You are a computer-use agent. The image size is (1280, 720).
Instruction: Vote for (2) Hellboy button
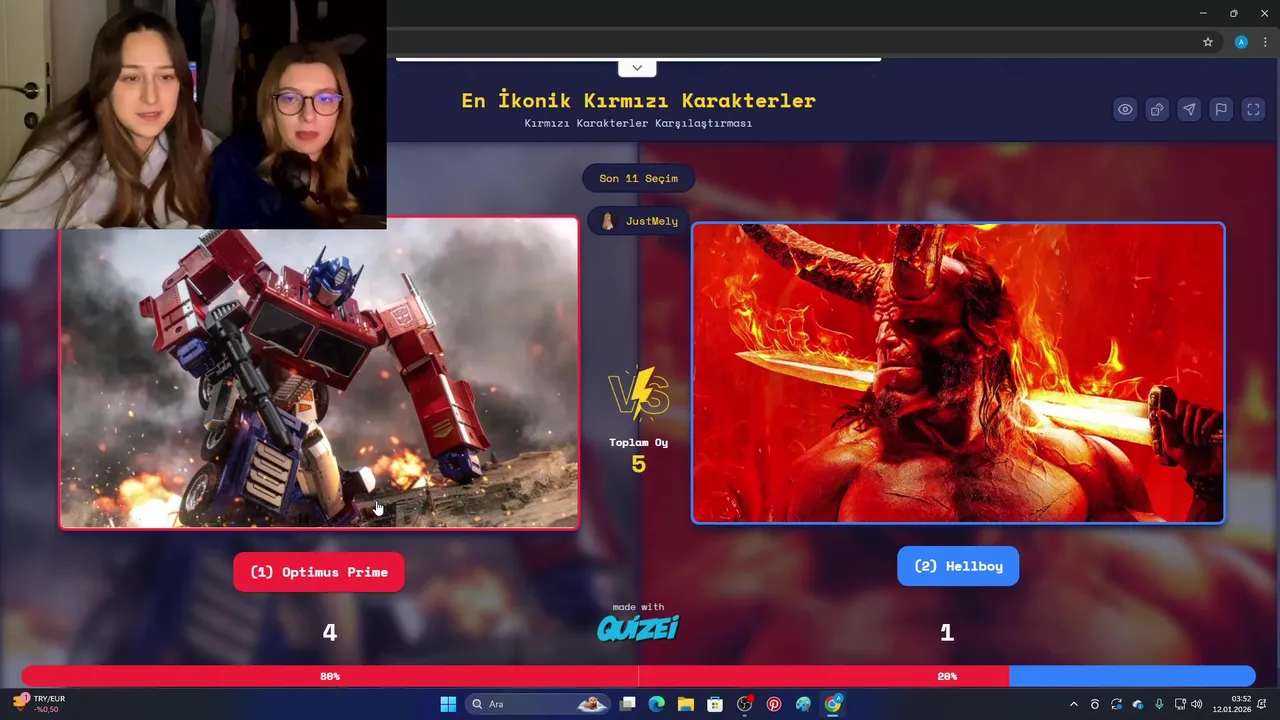coord(958,566)
